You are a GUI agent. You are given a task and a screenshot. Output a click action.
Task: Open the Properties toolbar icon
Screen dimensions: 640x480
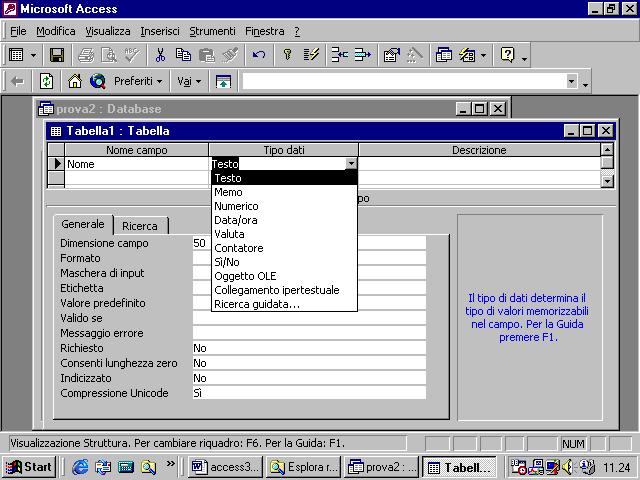[x=391, y=55]
